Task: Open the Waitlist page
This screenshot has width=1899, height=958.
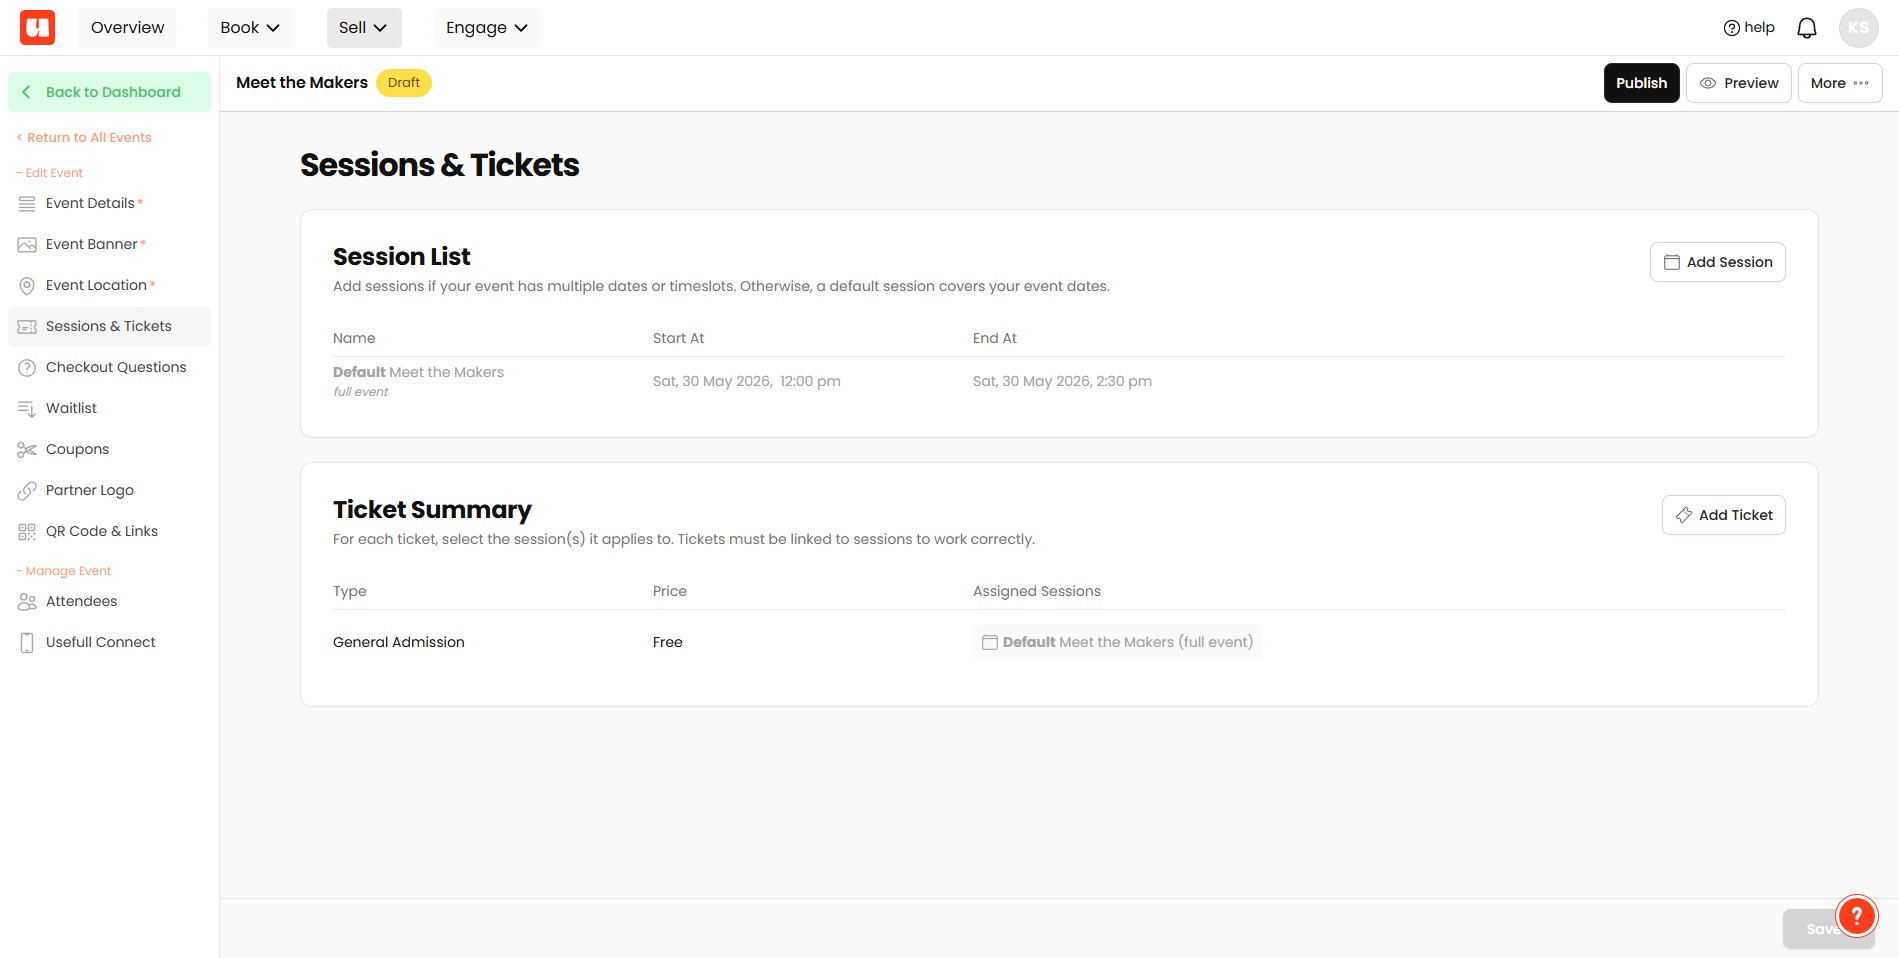Action: [x=109, y=408]
